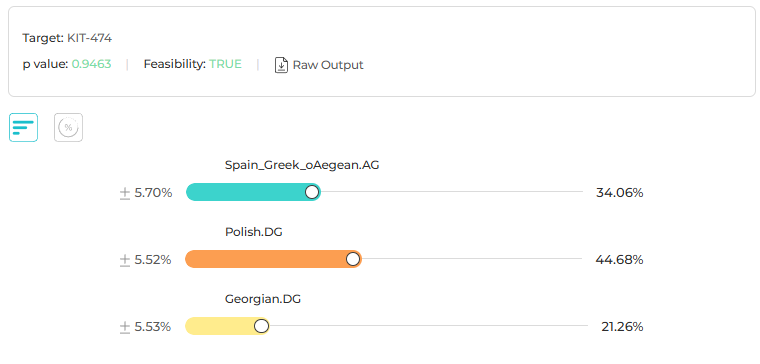Select the Georgian.DG source label
760x364 pixels.
[x=263, y=299]
